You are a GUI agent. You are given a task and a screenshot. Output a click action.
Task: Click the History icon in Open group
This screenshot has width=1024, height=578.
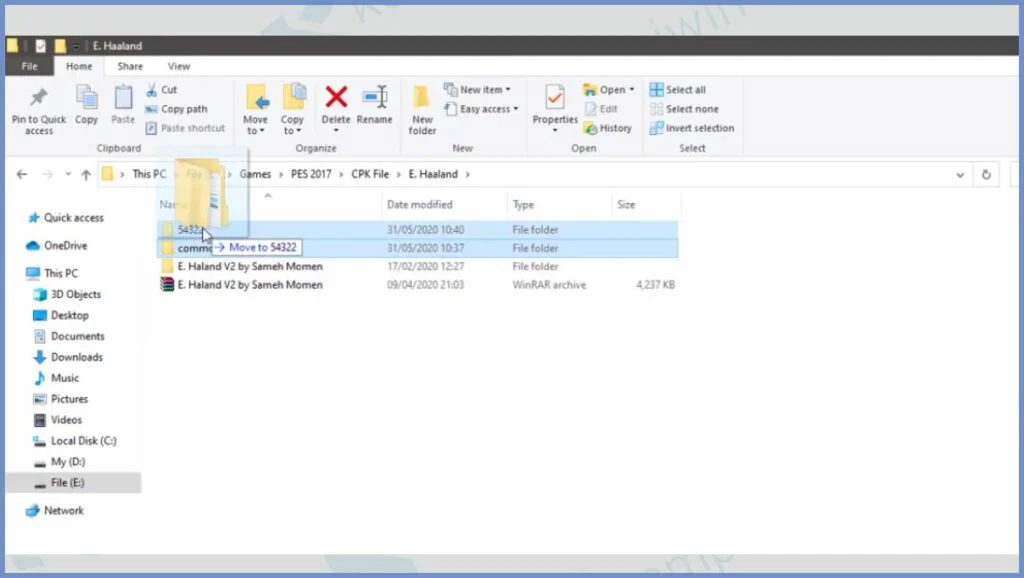(x=590, y=128)
